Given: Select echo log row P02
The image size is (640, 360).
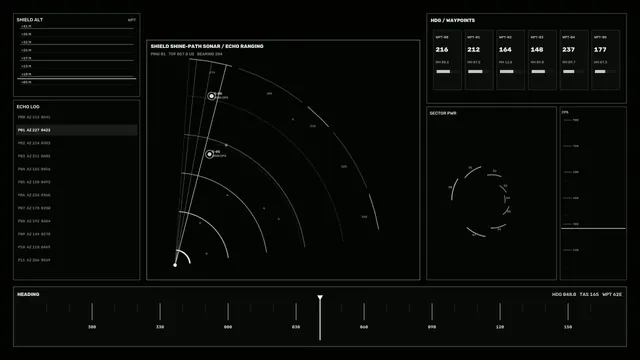Looking at the screenshot, I should (77, 143).
